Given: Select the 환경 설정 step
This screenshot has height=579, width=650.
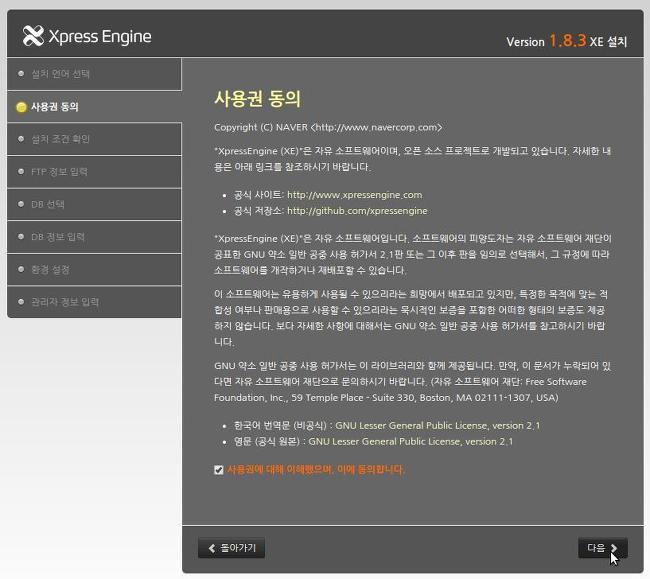Looking at the screenshot, I should point(94,269).
